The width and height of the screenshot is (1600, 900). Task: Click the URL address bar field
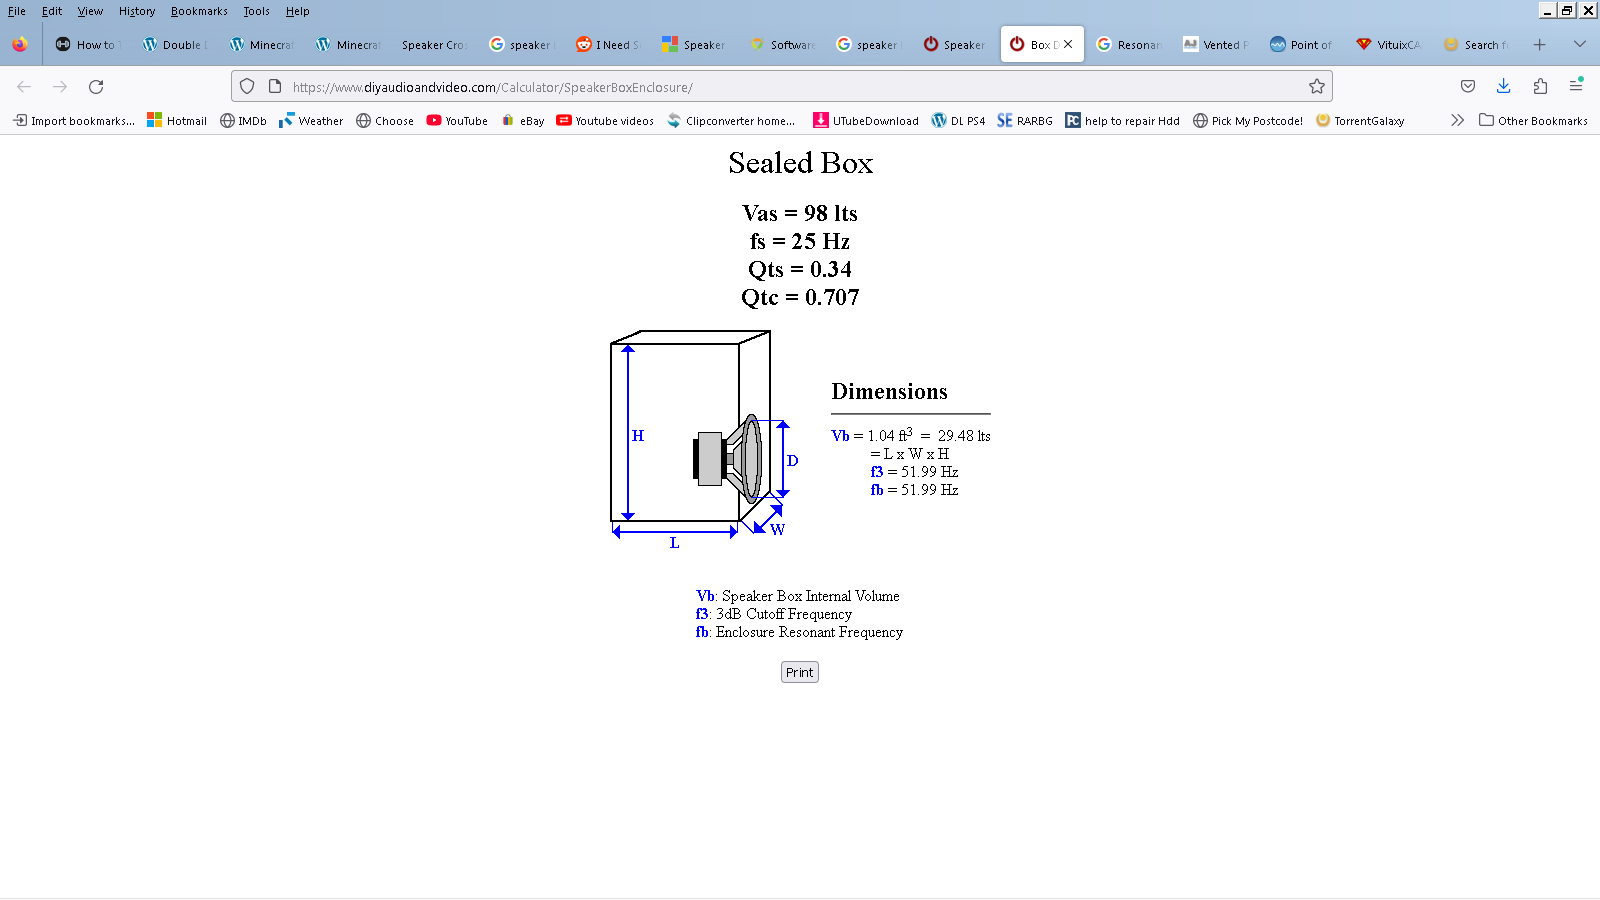coord(780,87)
